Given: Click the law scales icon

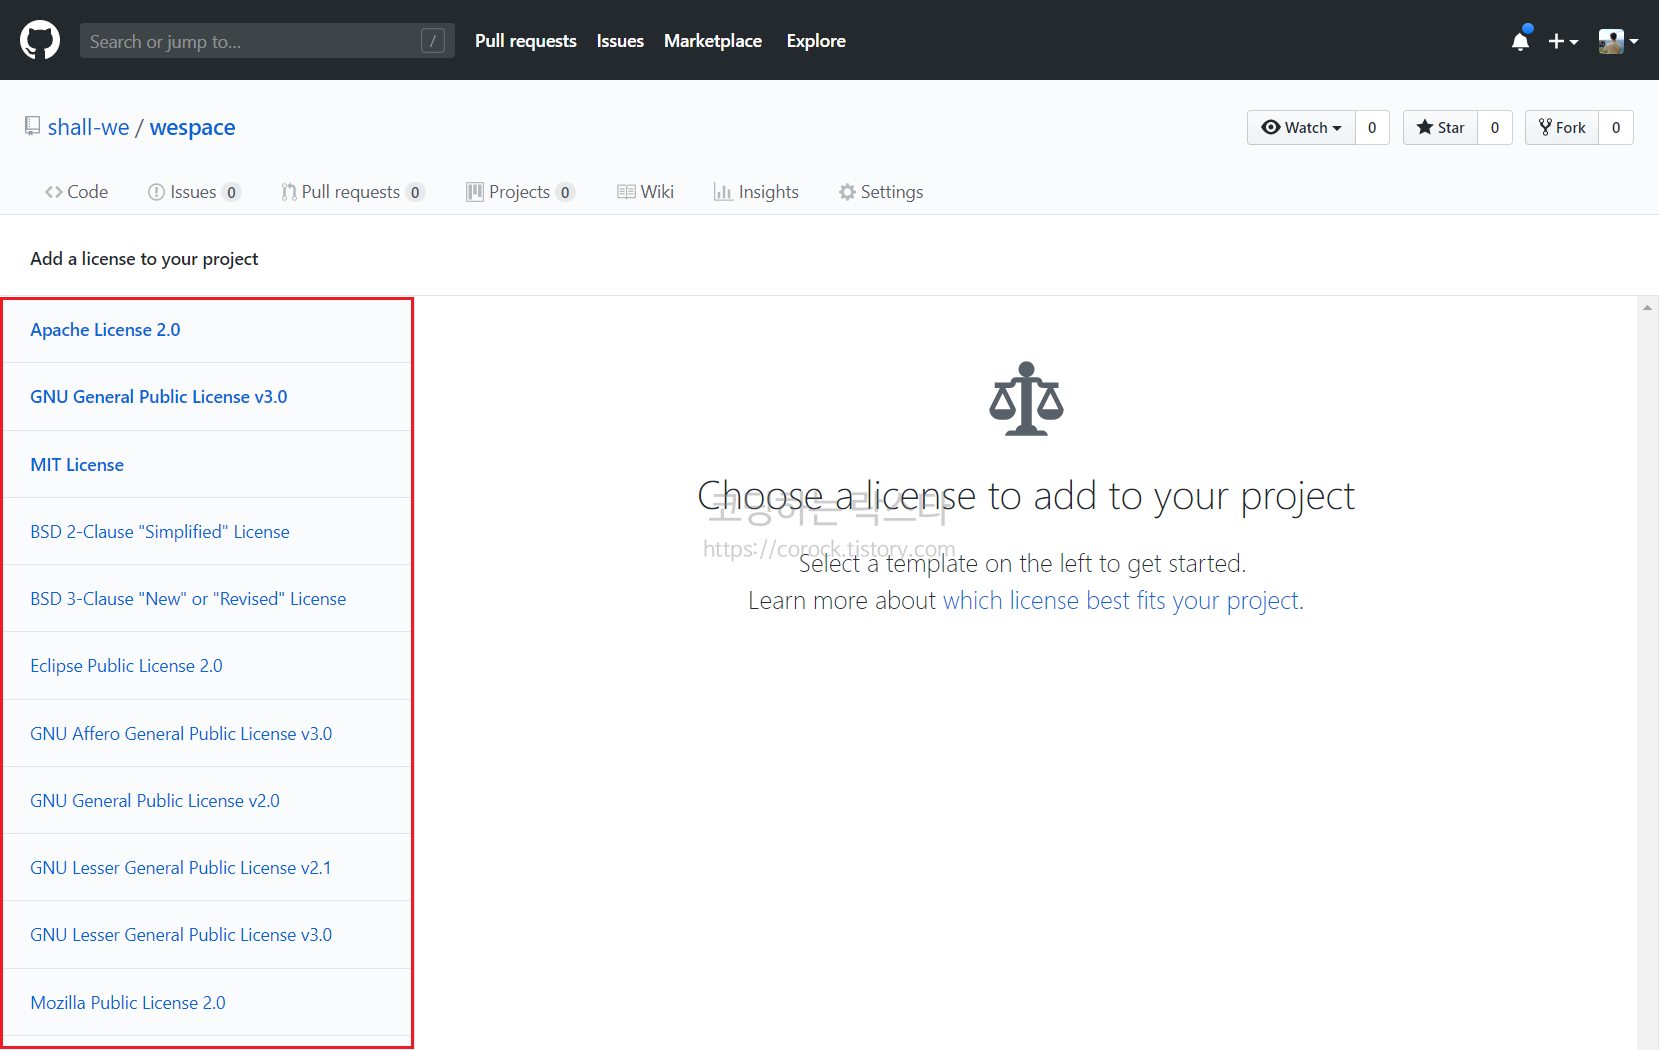Looking at the screenshot, I should pos(1026,399).
